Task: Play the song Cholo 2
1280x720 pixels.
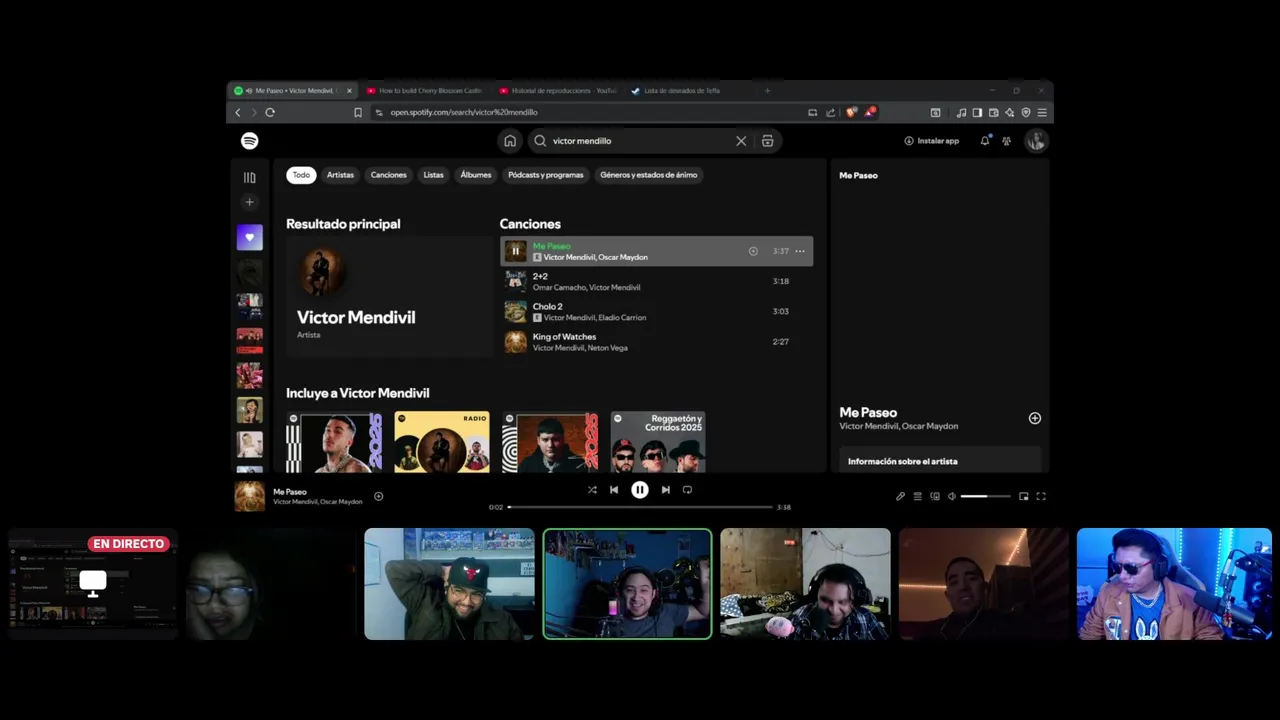Action: coord(515,311)
